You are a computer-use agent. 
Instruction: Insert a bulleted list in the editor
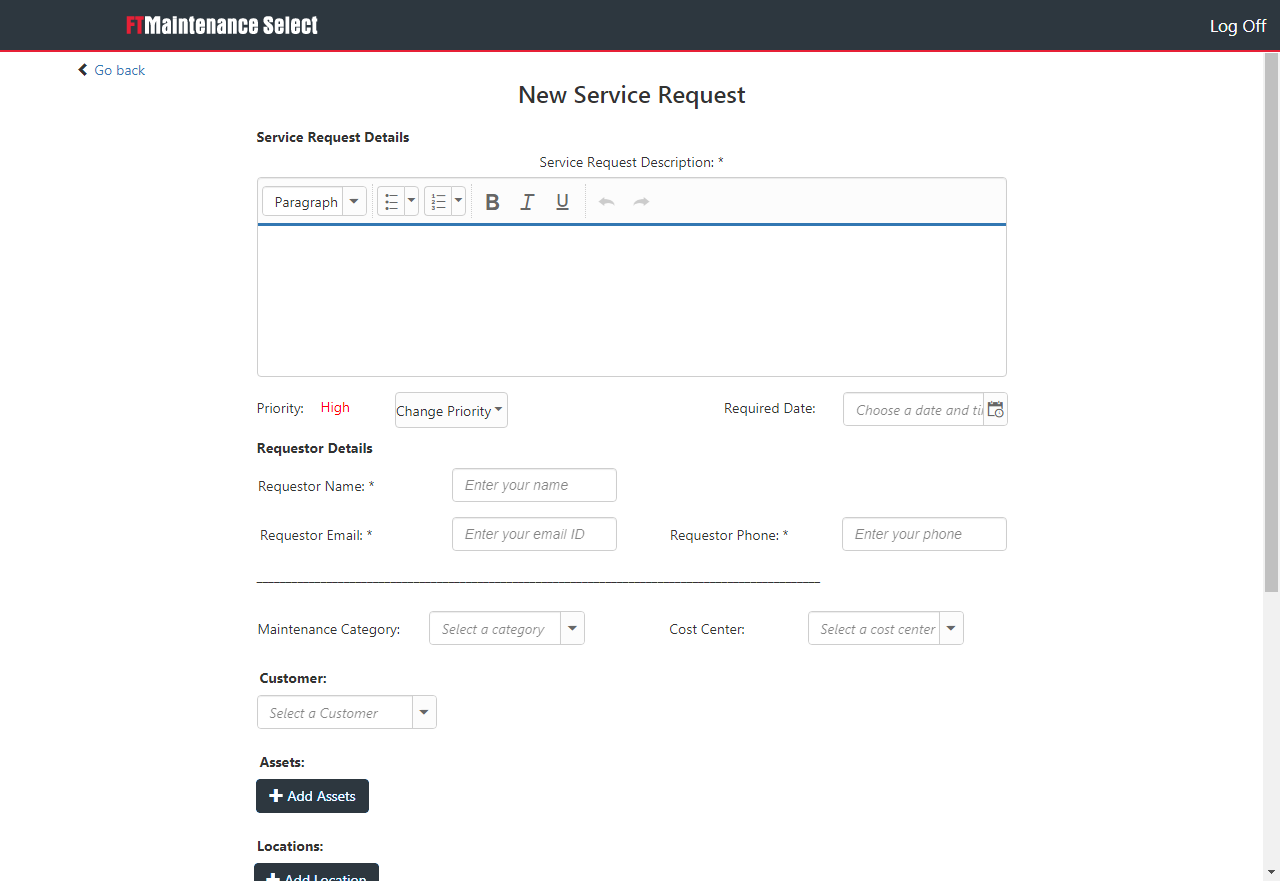[391, 202]
